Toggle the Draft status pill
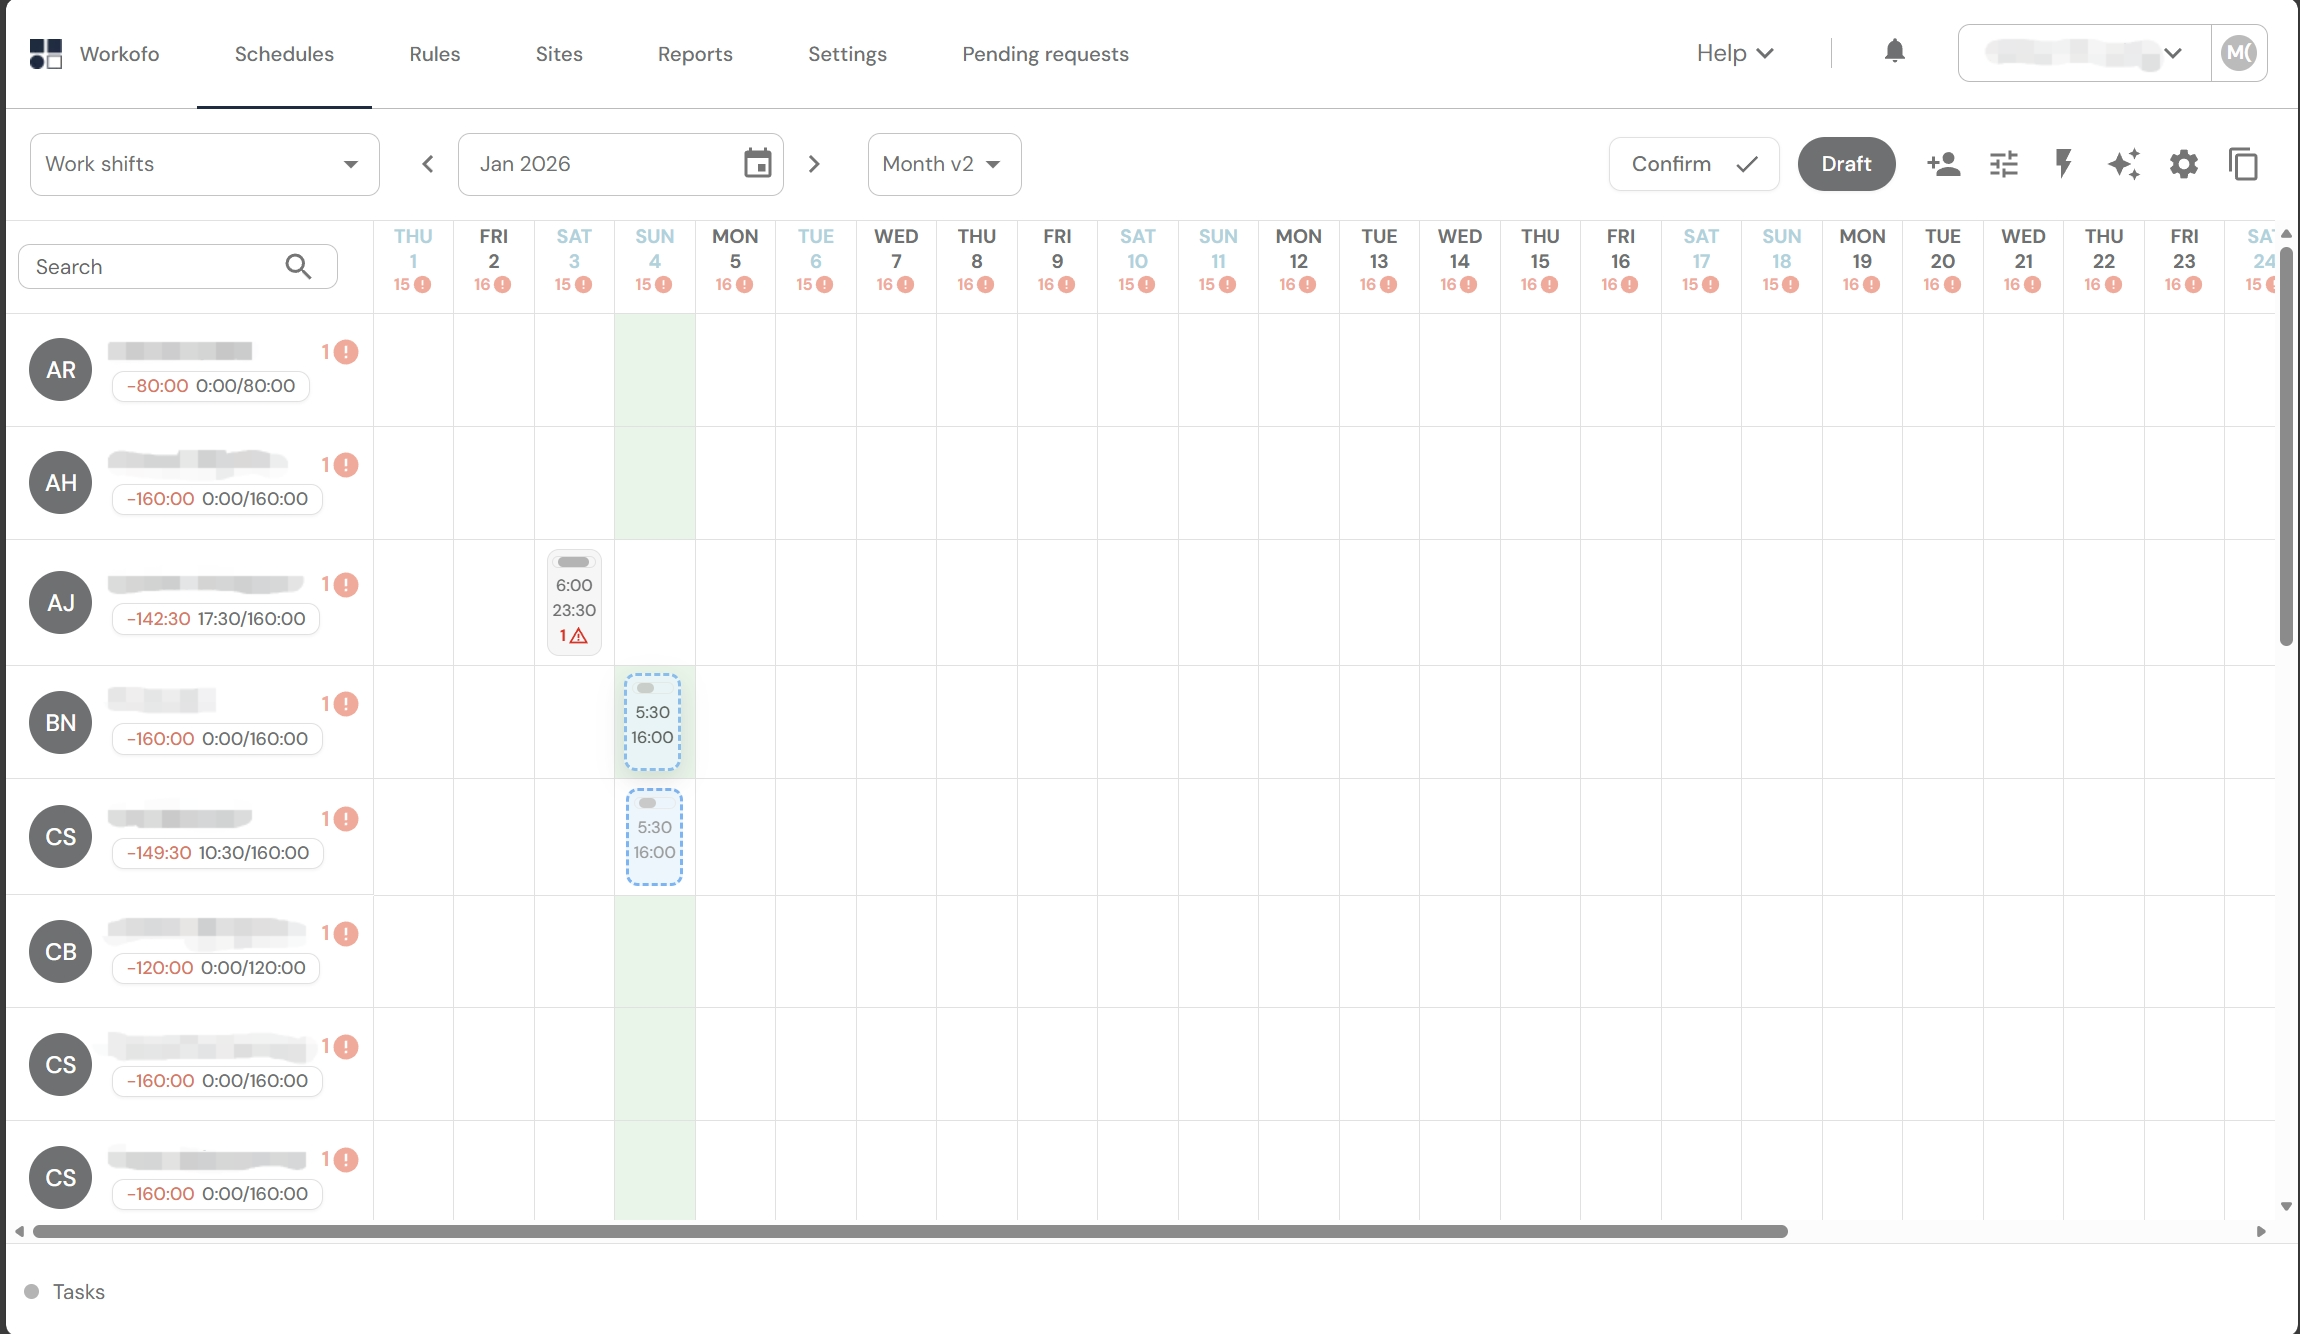 pyautogui.click(x=1845, y=164)
